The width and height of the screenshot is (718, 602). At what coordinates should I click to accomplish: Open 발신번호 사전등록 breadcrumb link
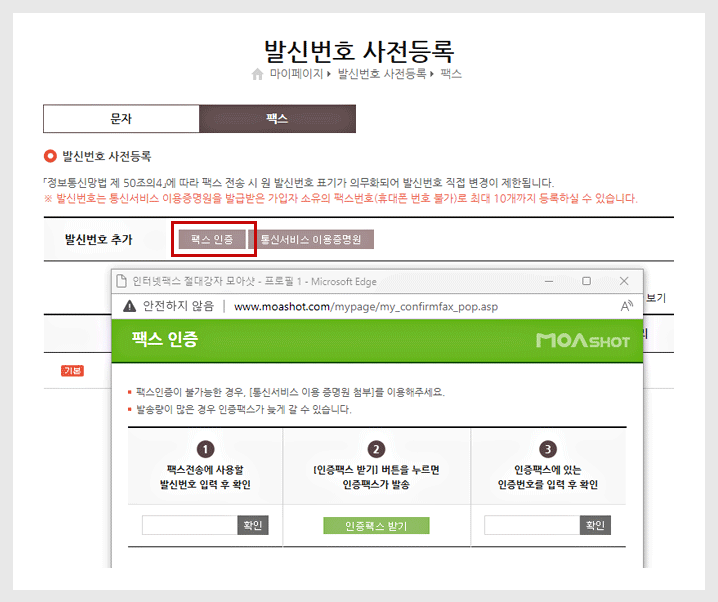tap(382, 74)
